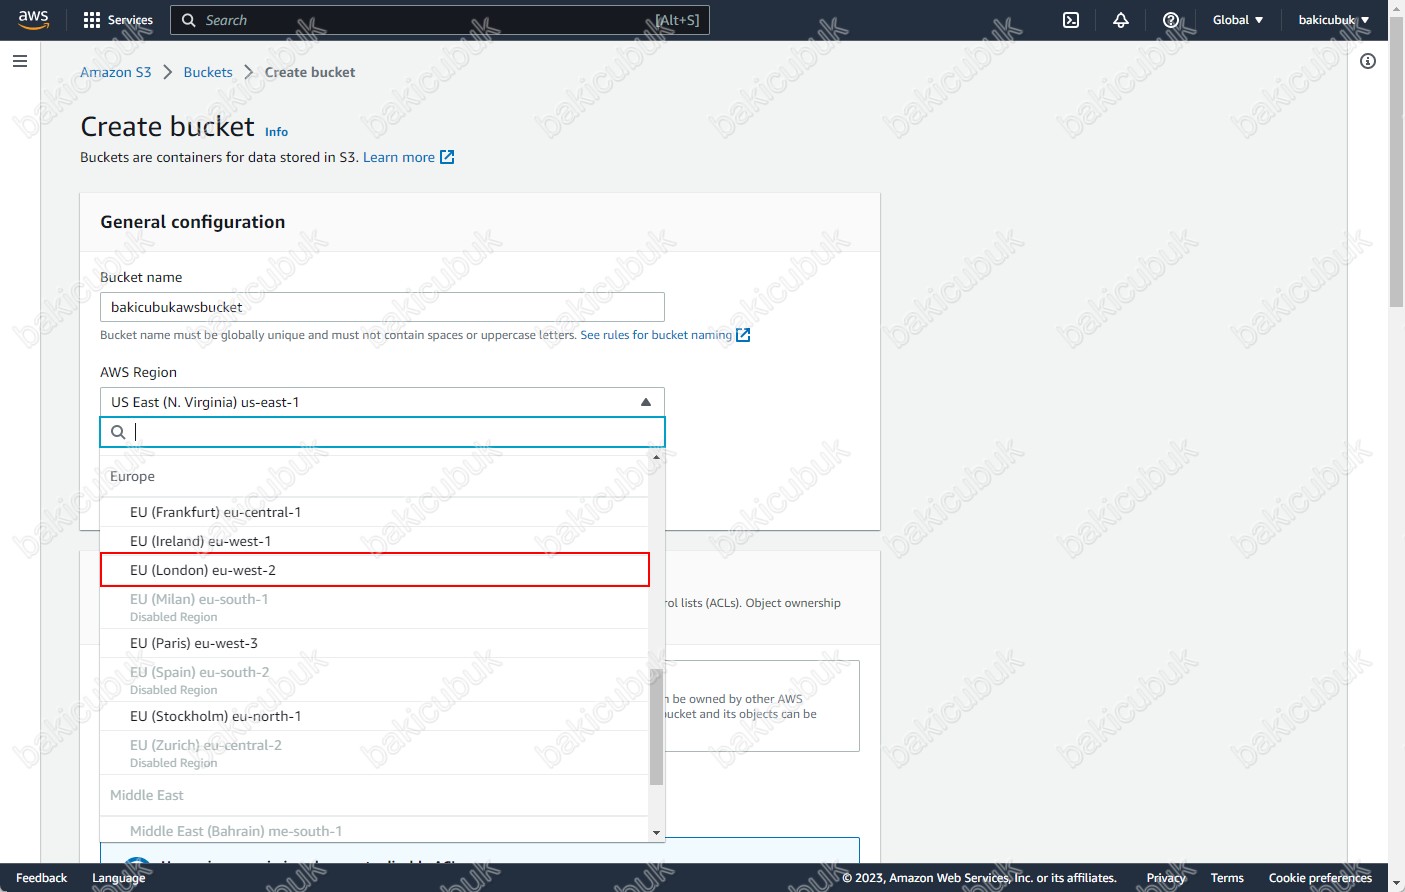Click the magnifier icon in region filter
Image resolution: width=1405 pixels, height=892 pixels.
coord(118,432)
